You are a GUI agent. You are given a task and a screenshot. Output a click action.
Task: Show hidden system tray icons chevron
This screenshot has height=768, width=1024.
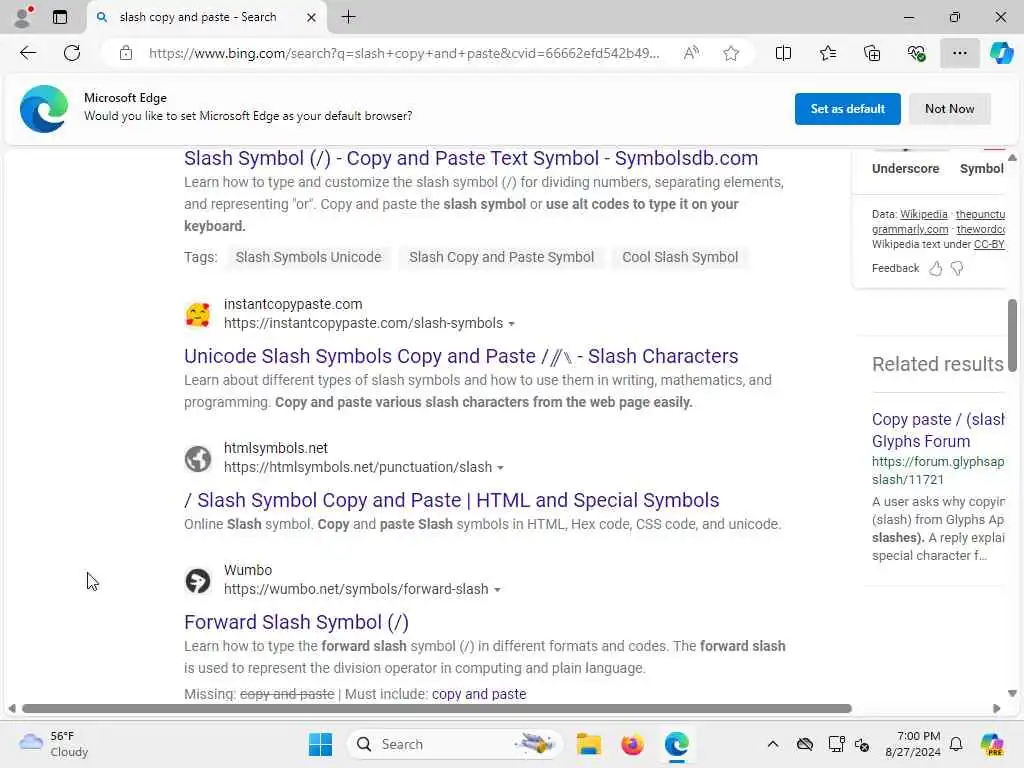tap(773, 744)
